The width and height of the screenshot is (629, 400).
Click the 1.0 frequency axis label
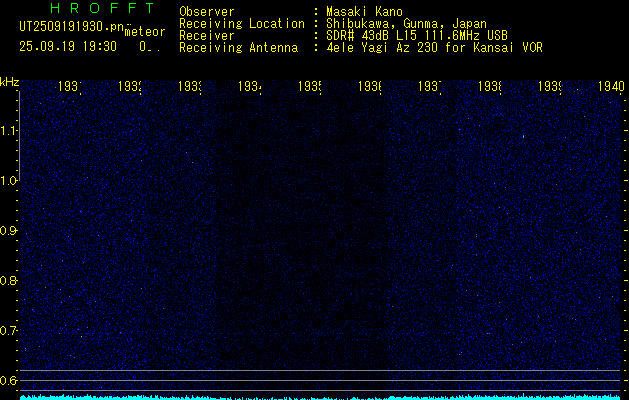[8, 181]
